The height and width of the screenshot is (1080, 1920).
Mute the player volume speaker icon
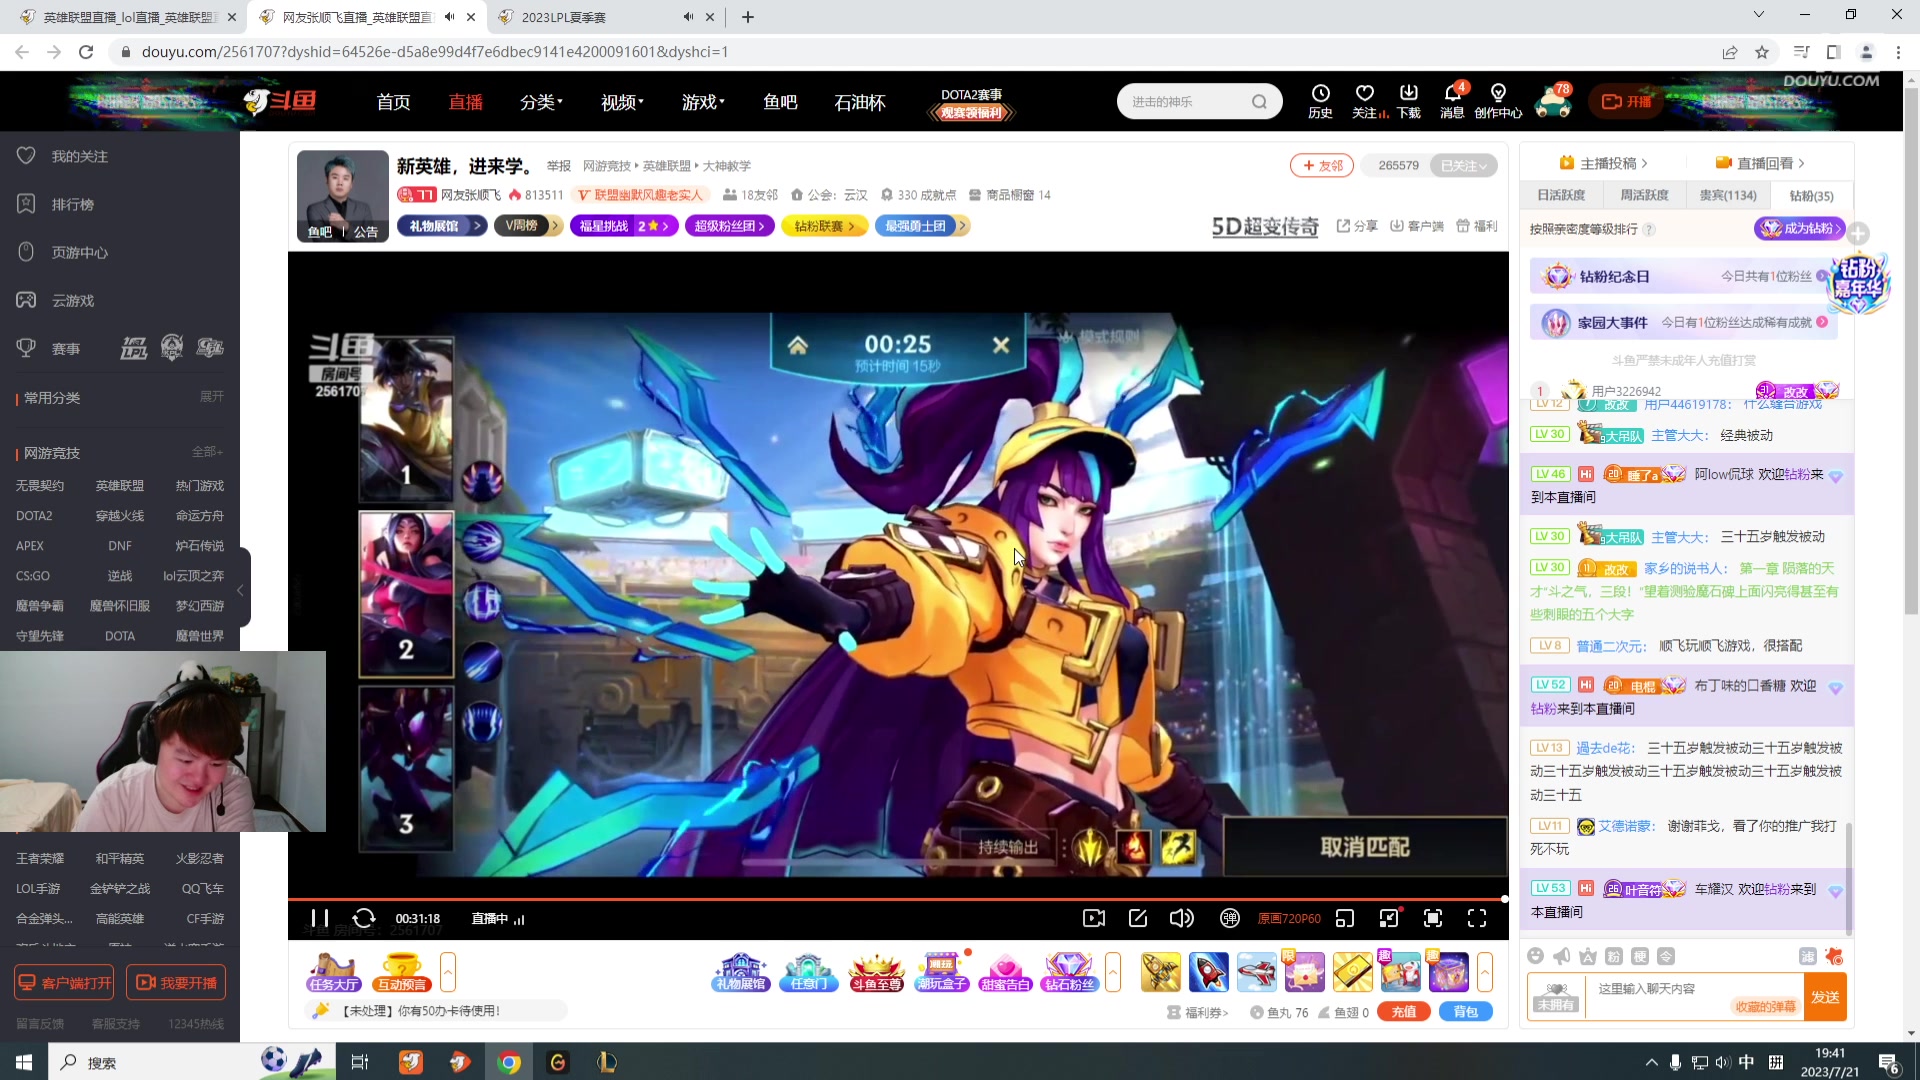coord(1182,918)
